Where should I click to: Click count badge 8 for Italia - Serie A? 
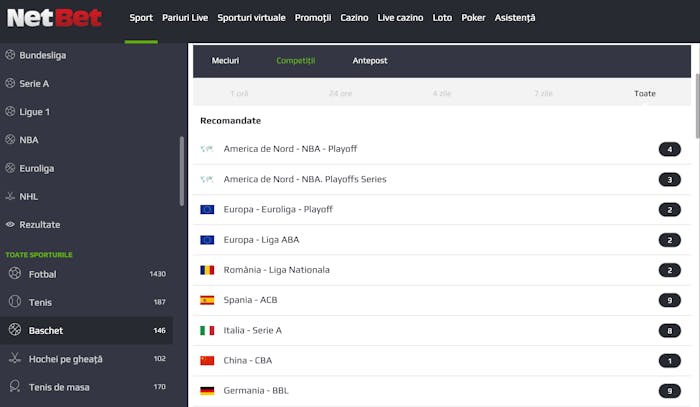tap(669, 331)
